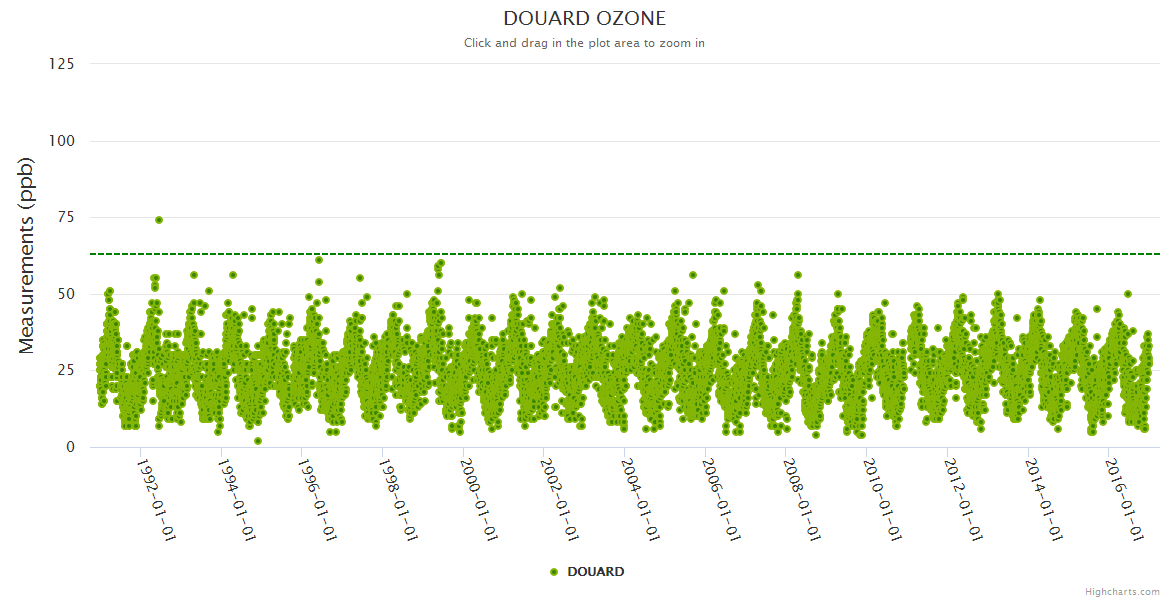Screen dimensions: 1170x600
Task: Click the 2000-01-01 x-axis label
Action: (x=479, y=500)
